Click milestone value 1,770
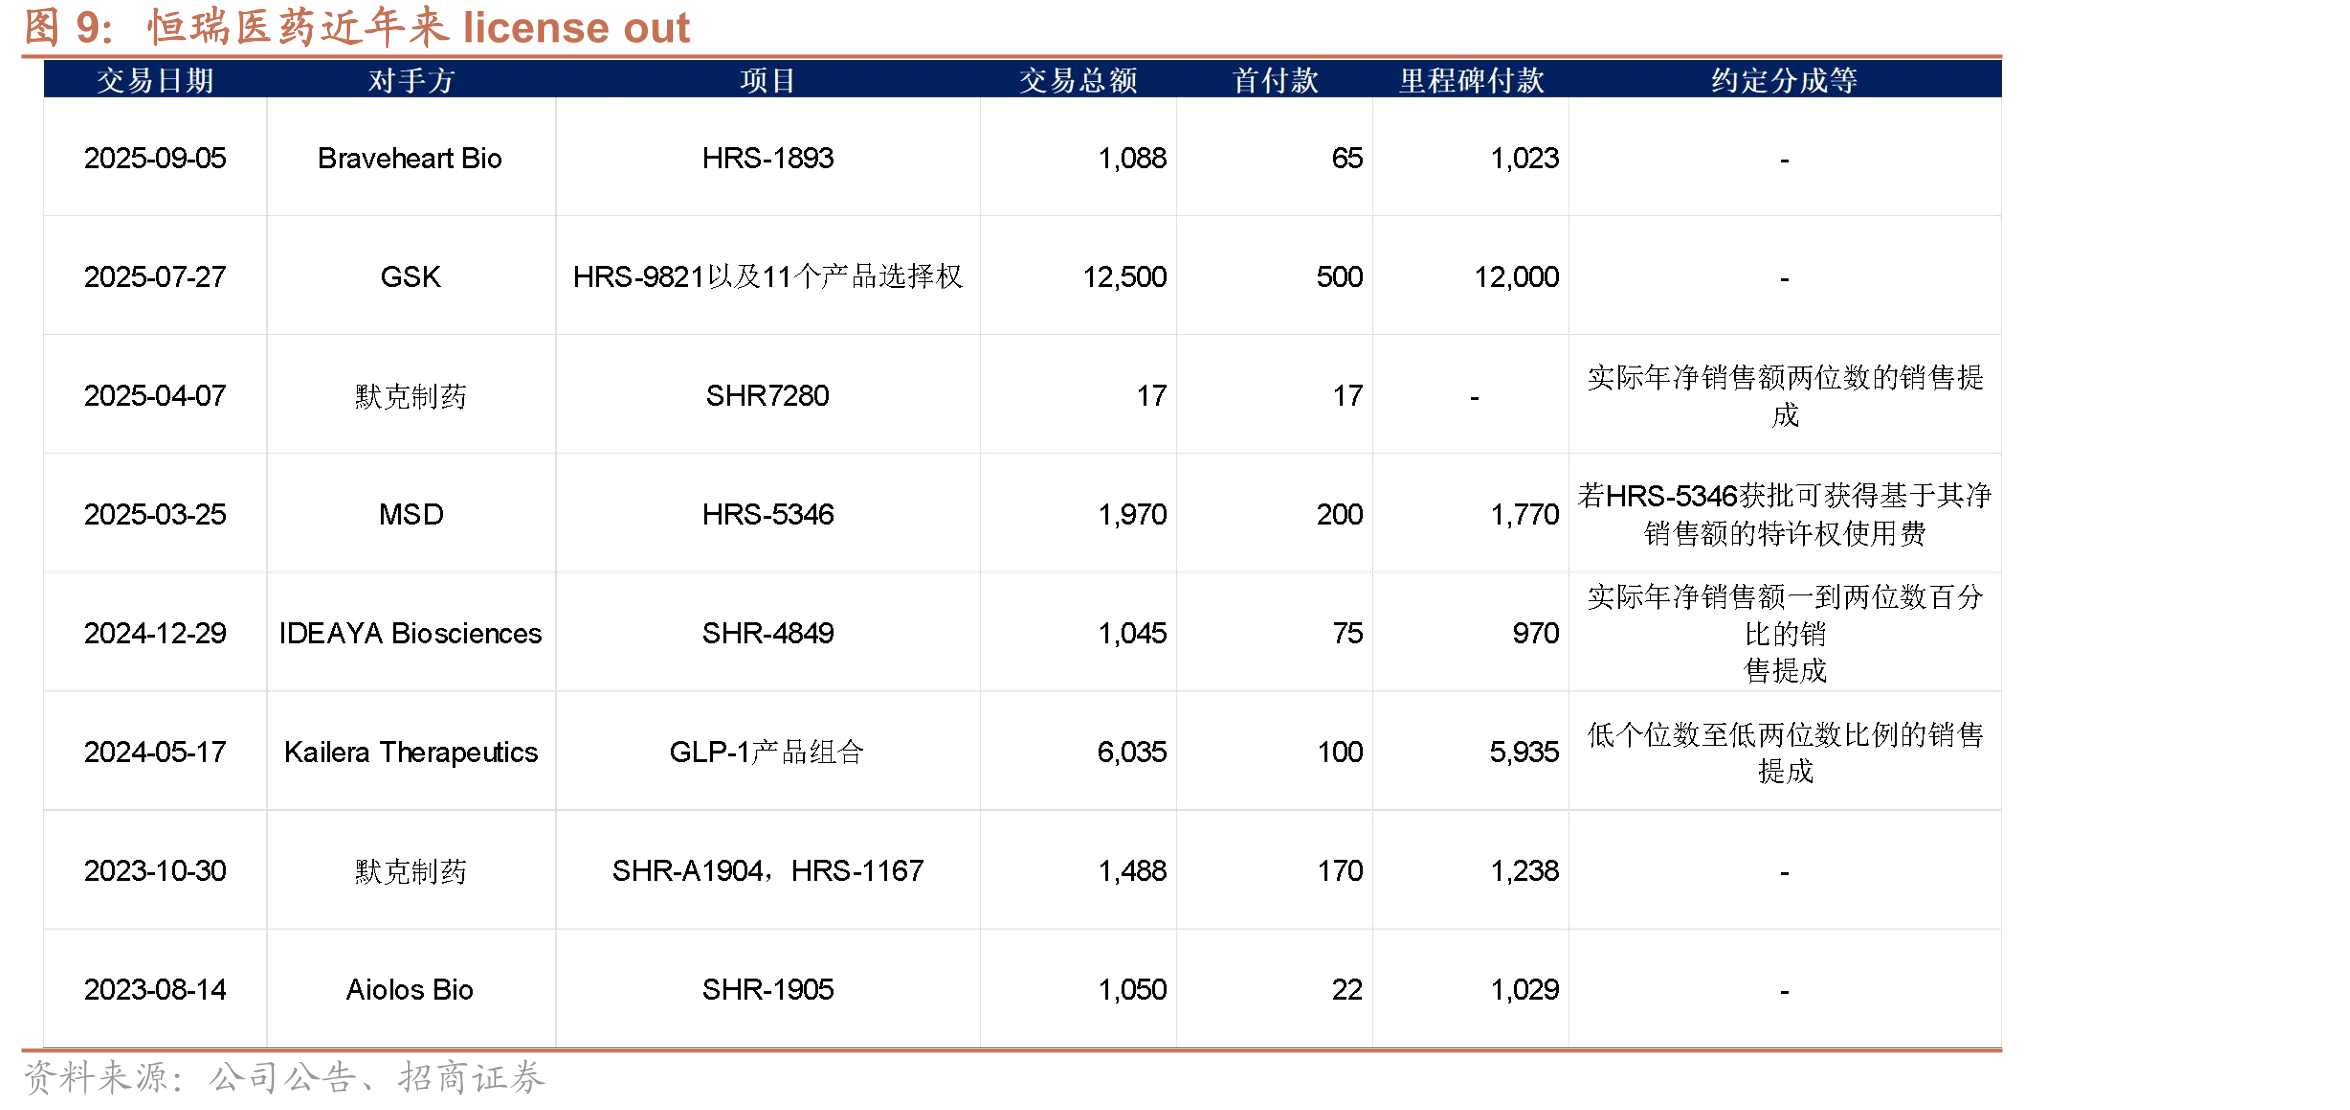Viewport: 2350px width, 1110px height. pyautogui.click(x=1524, y=515)
